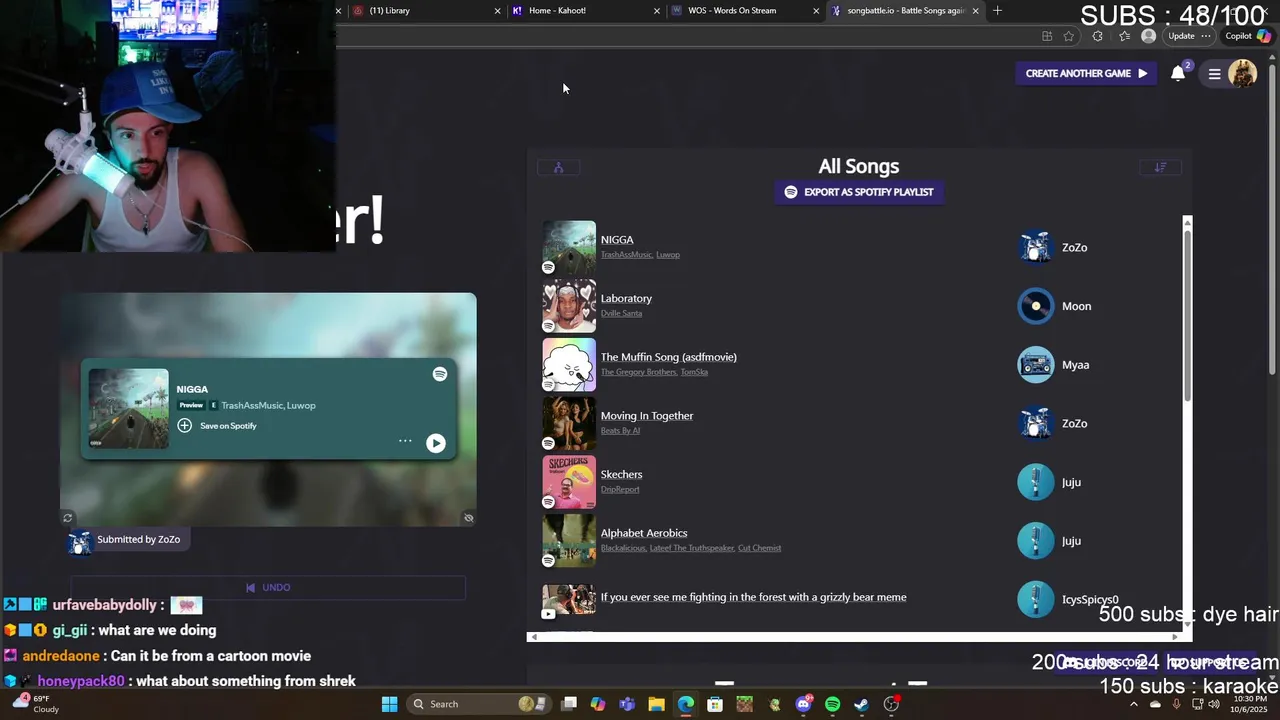Open Steam from the taskbar

861,704
